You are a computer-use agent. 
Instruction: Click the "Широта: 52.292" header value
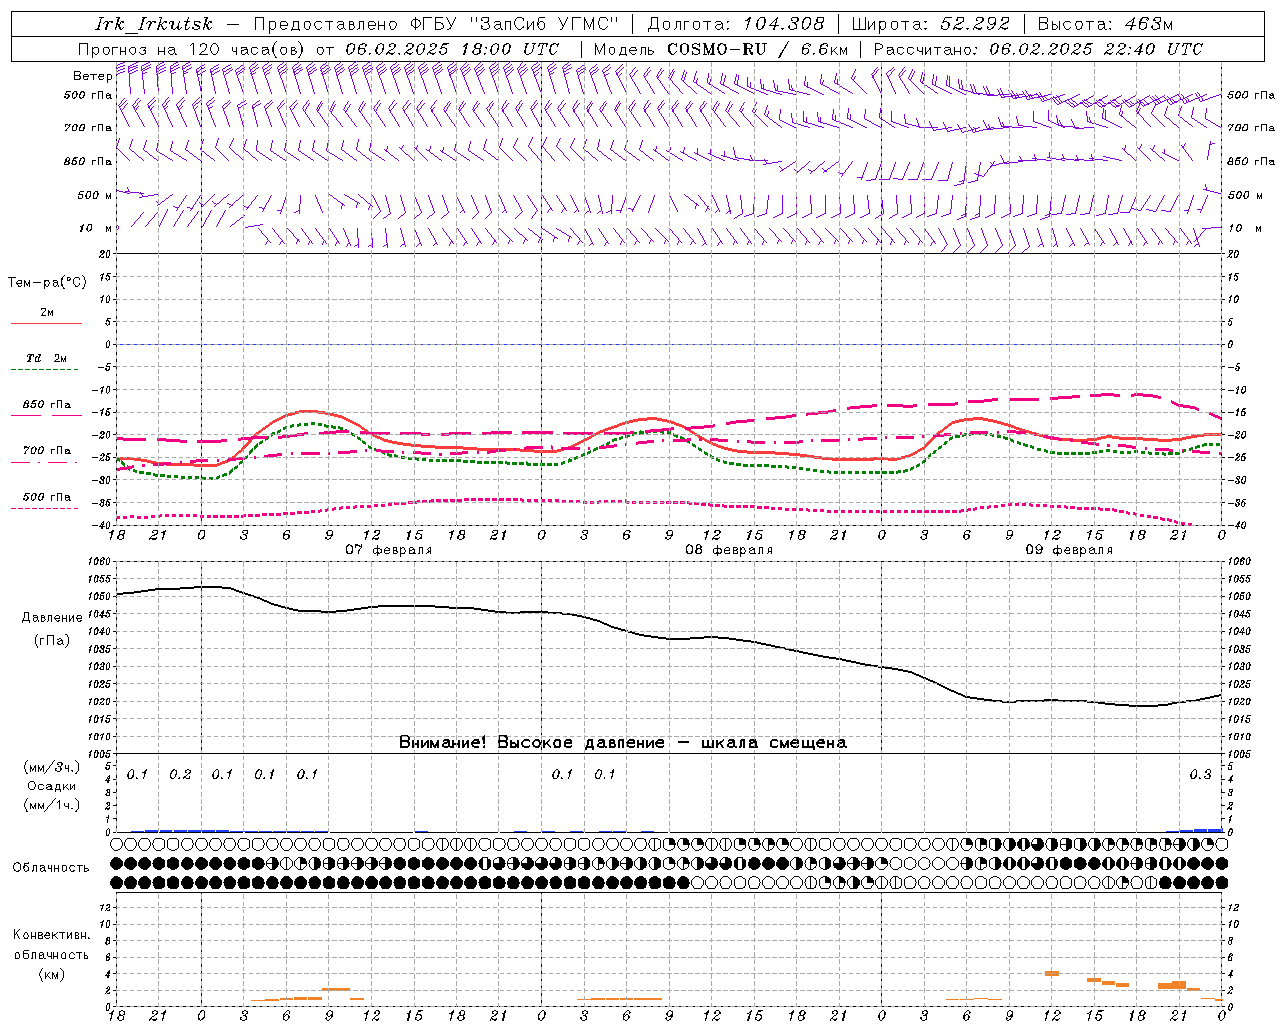pyautogui.click(x=931, y=24)
